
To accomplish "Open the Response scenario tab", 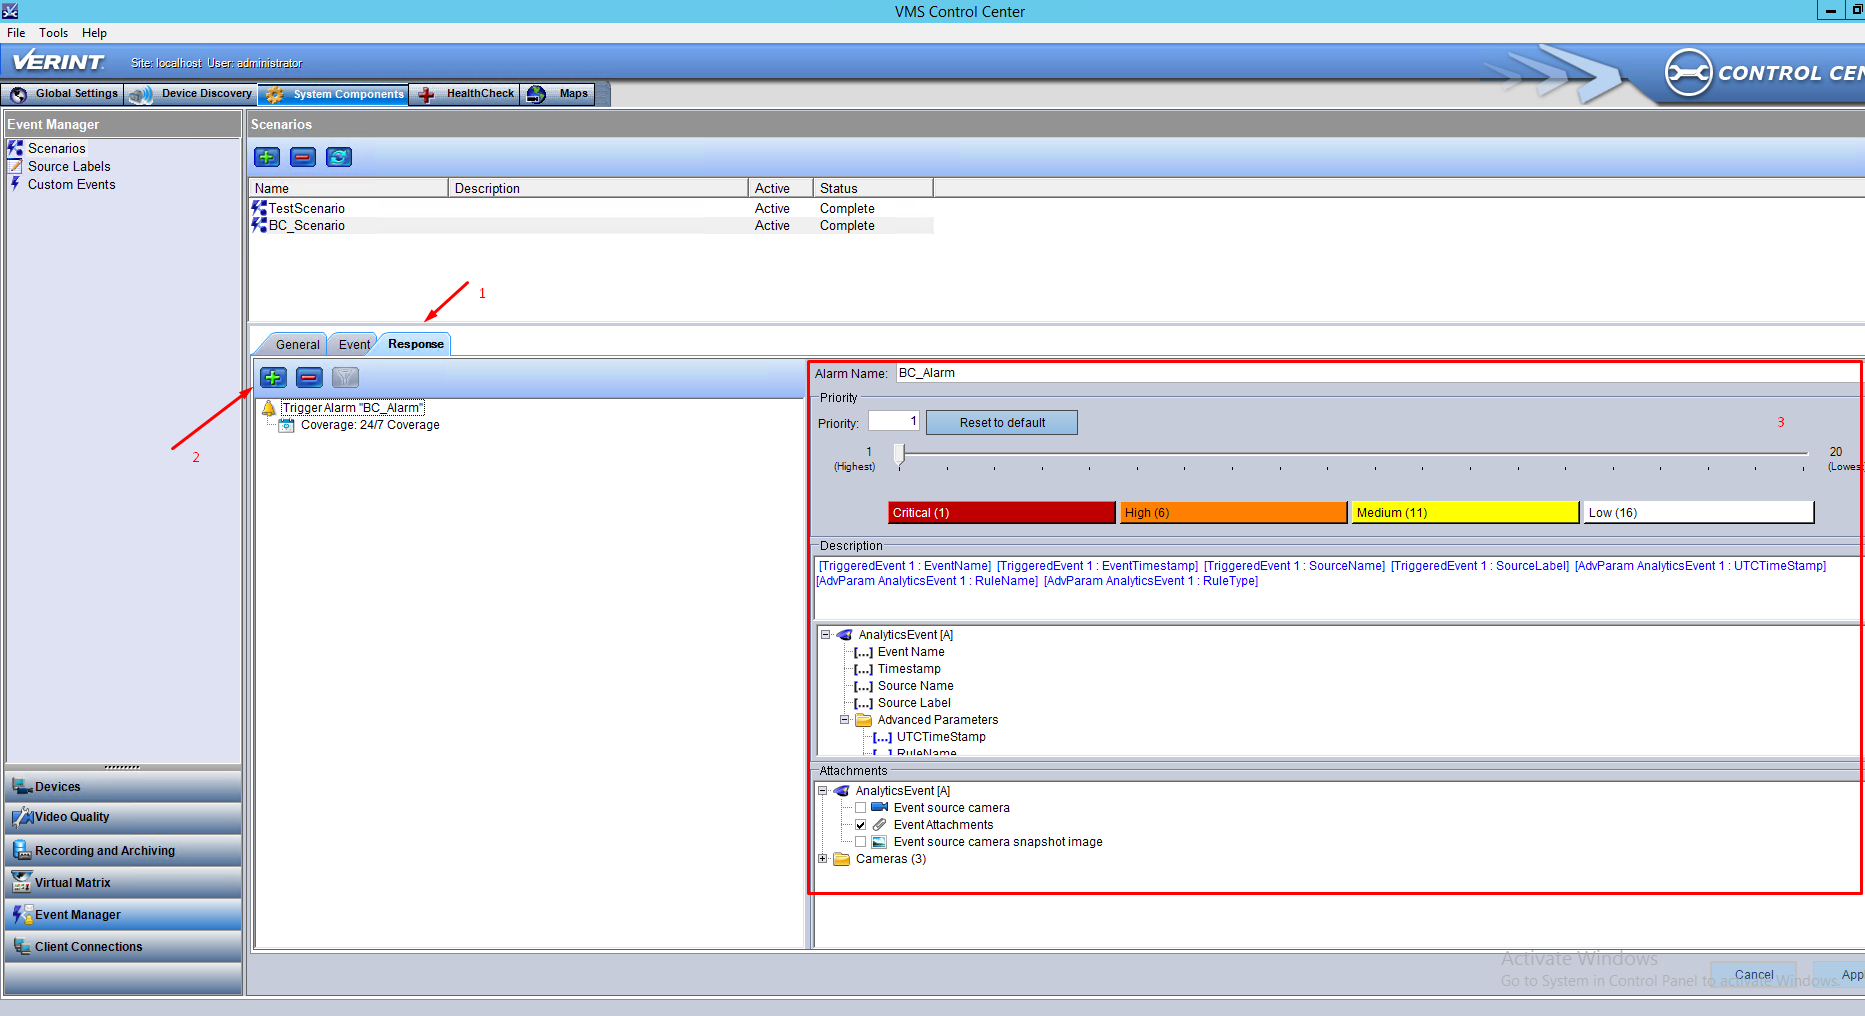I will point(416,344).
